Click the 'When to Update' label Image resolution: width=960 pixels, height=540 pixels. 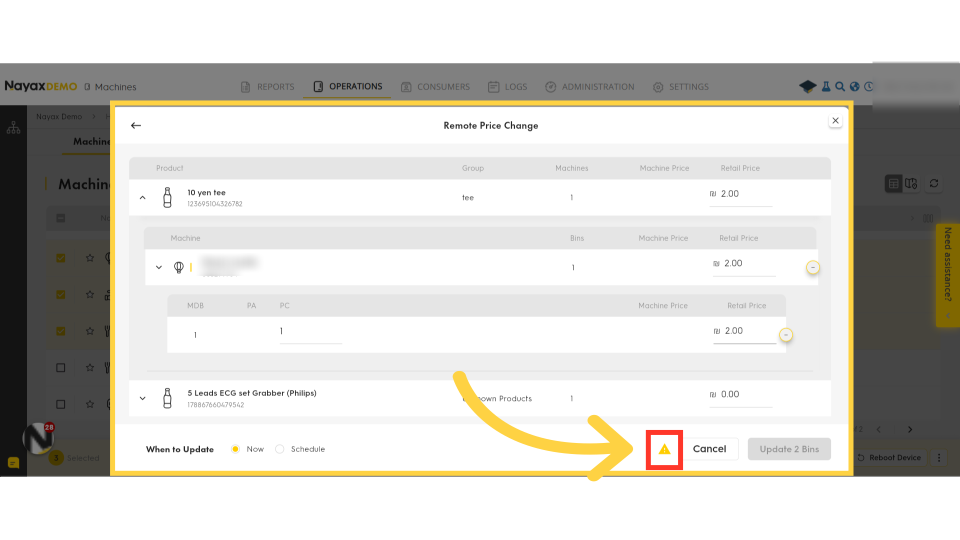(x=179, y=449)
